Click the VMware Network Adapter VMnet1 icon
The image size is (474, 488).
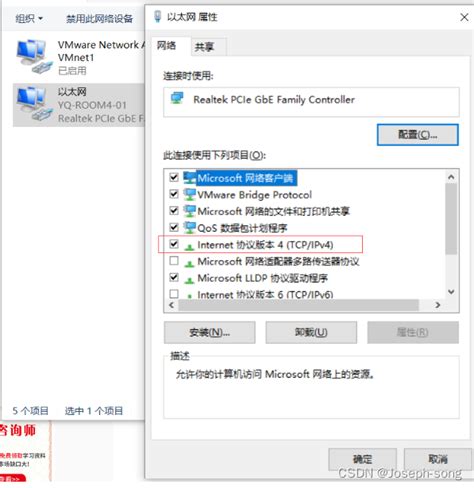[34, 57]
